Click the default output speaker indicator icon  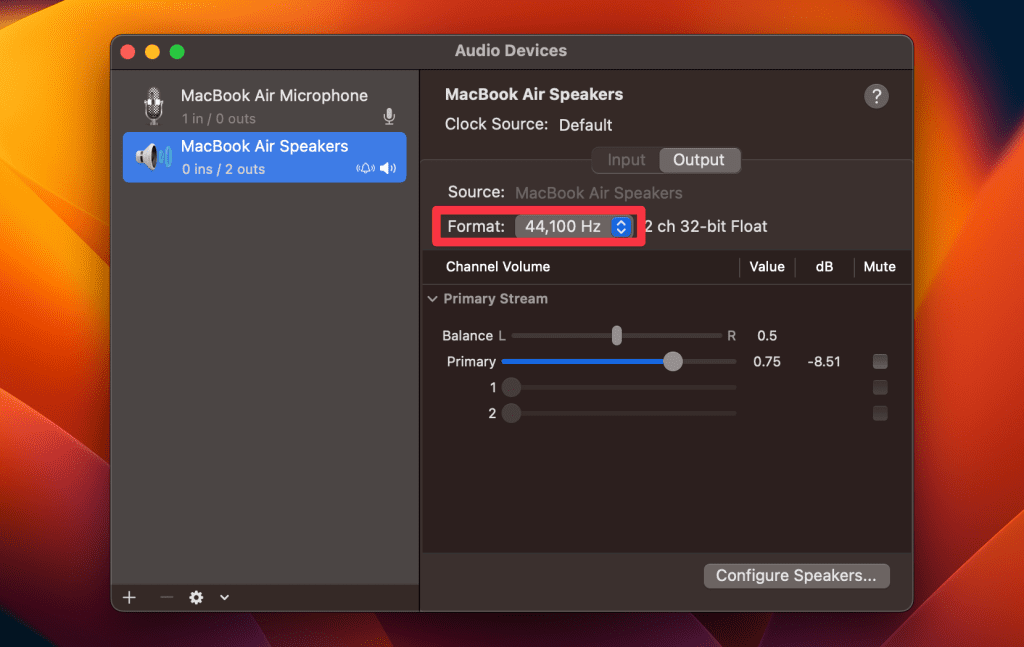point(388,169)
